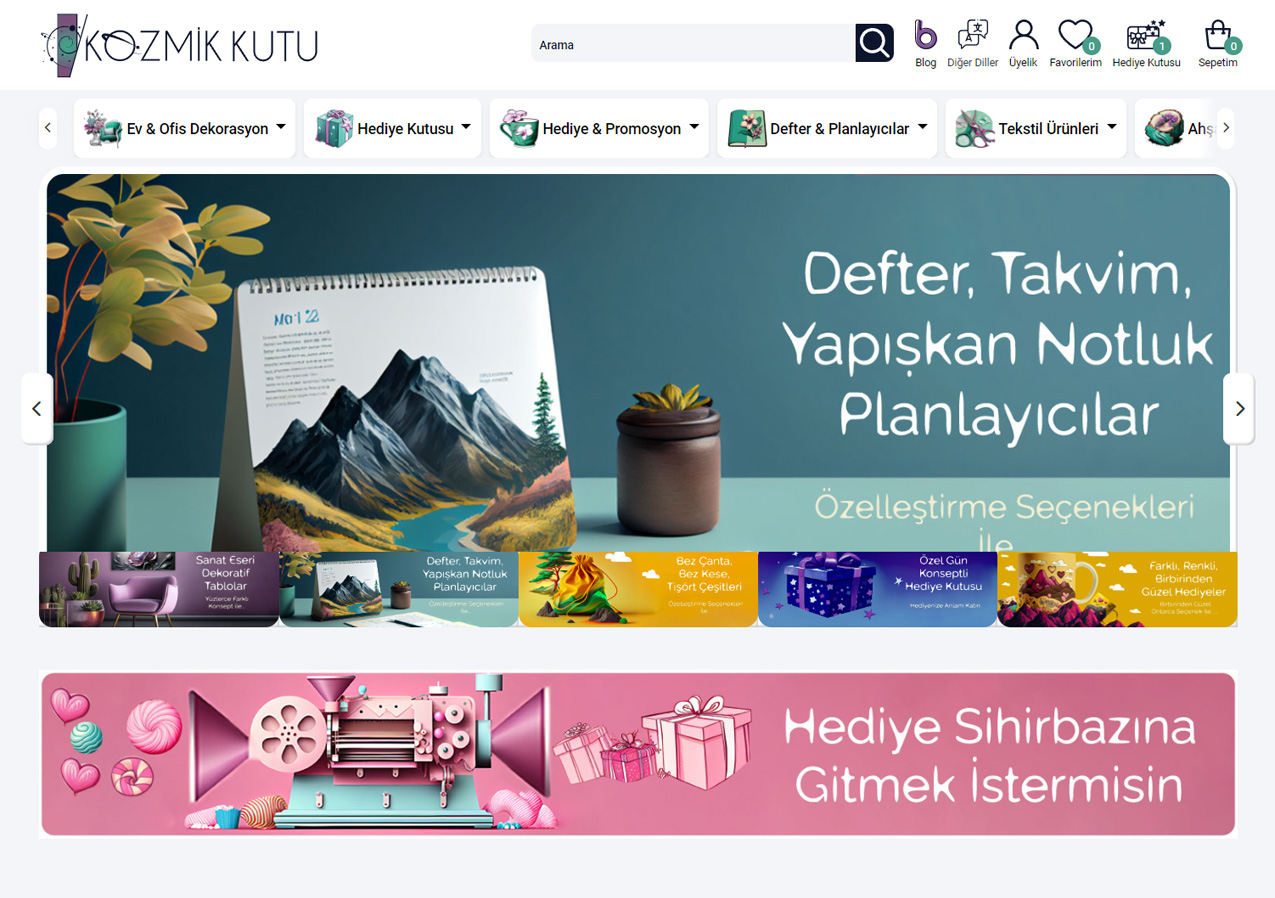Click the Arama search field

coord(692,44)
